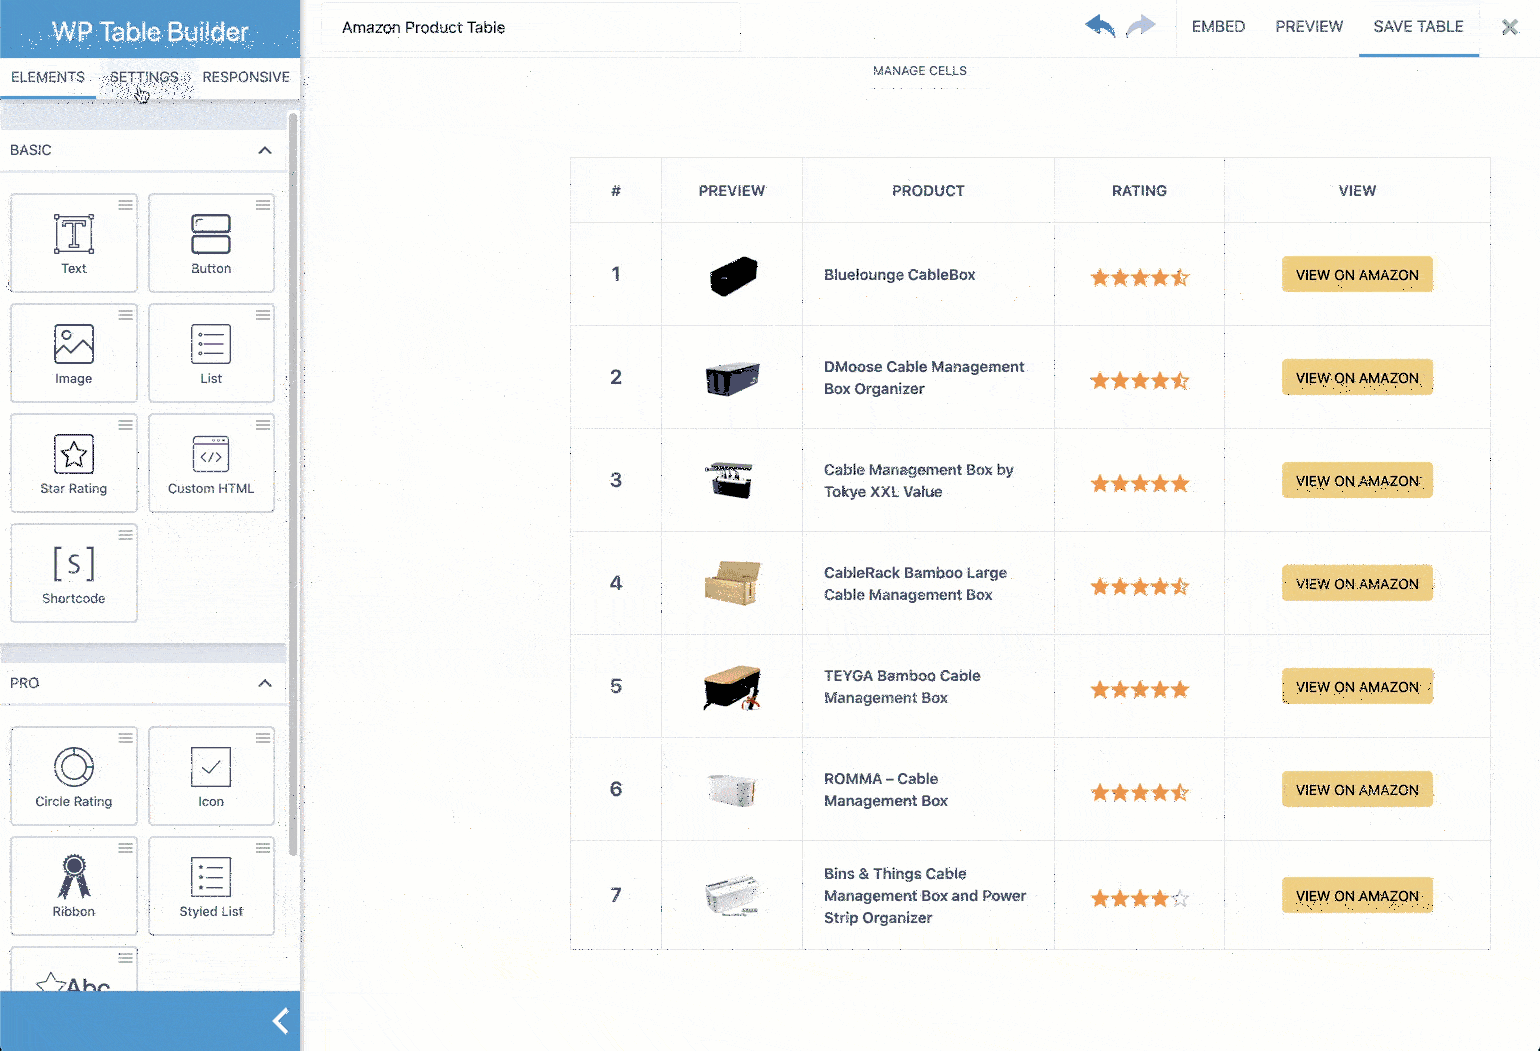Select the Styled List element
Screen dimensions: 1540x1051
[x=211, y=886]
